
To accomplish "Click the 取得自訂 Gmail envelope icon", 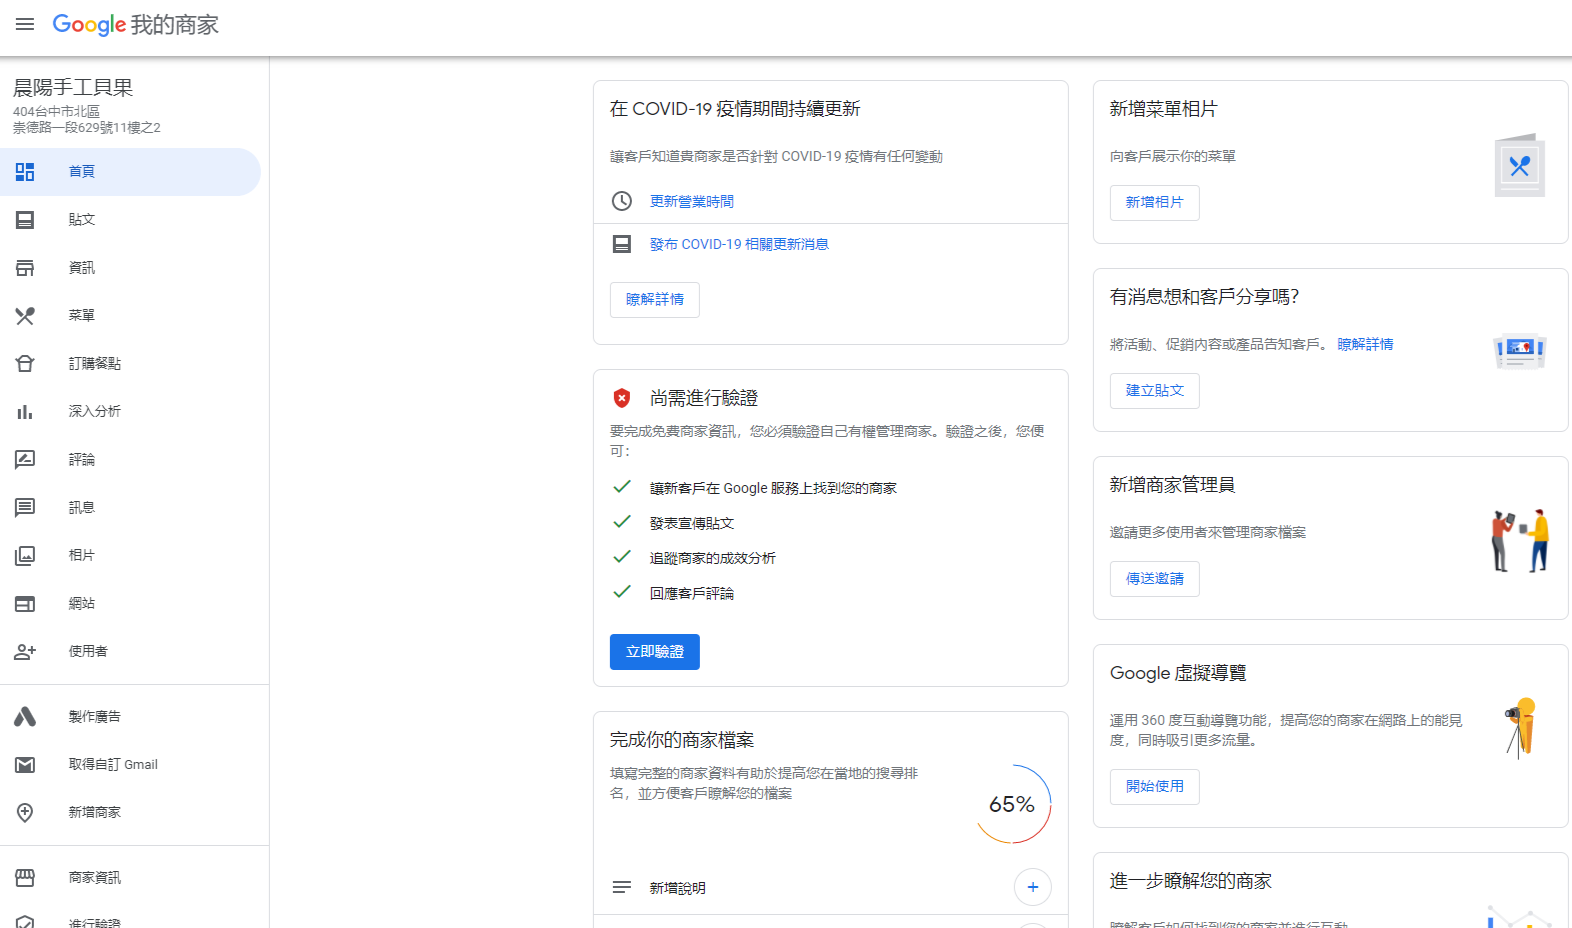I will 25,765.
